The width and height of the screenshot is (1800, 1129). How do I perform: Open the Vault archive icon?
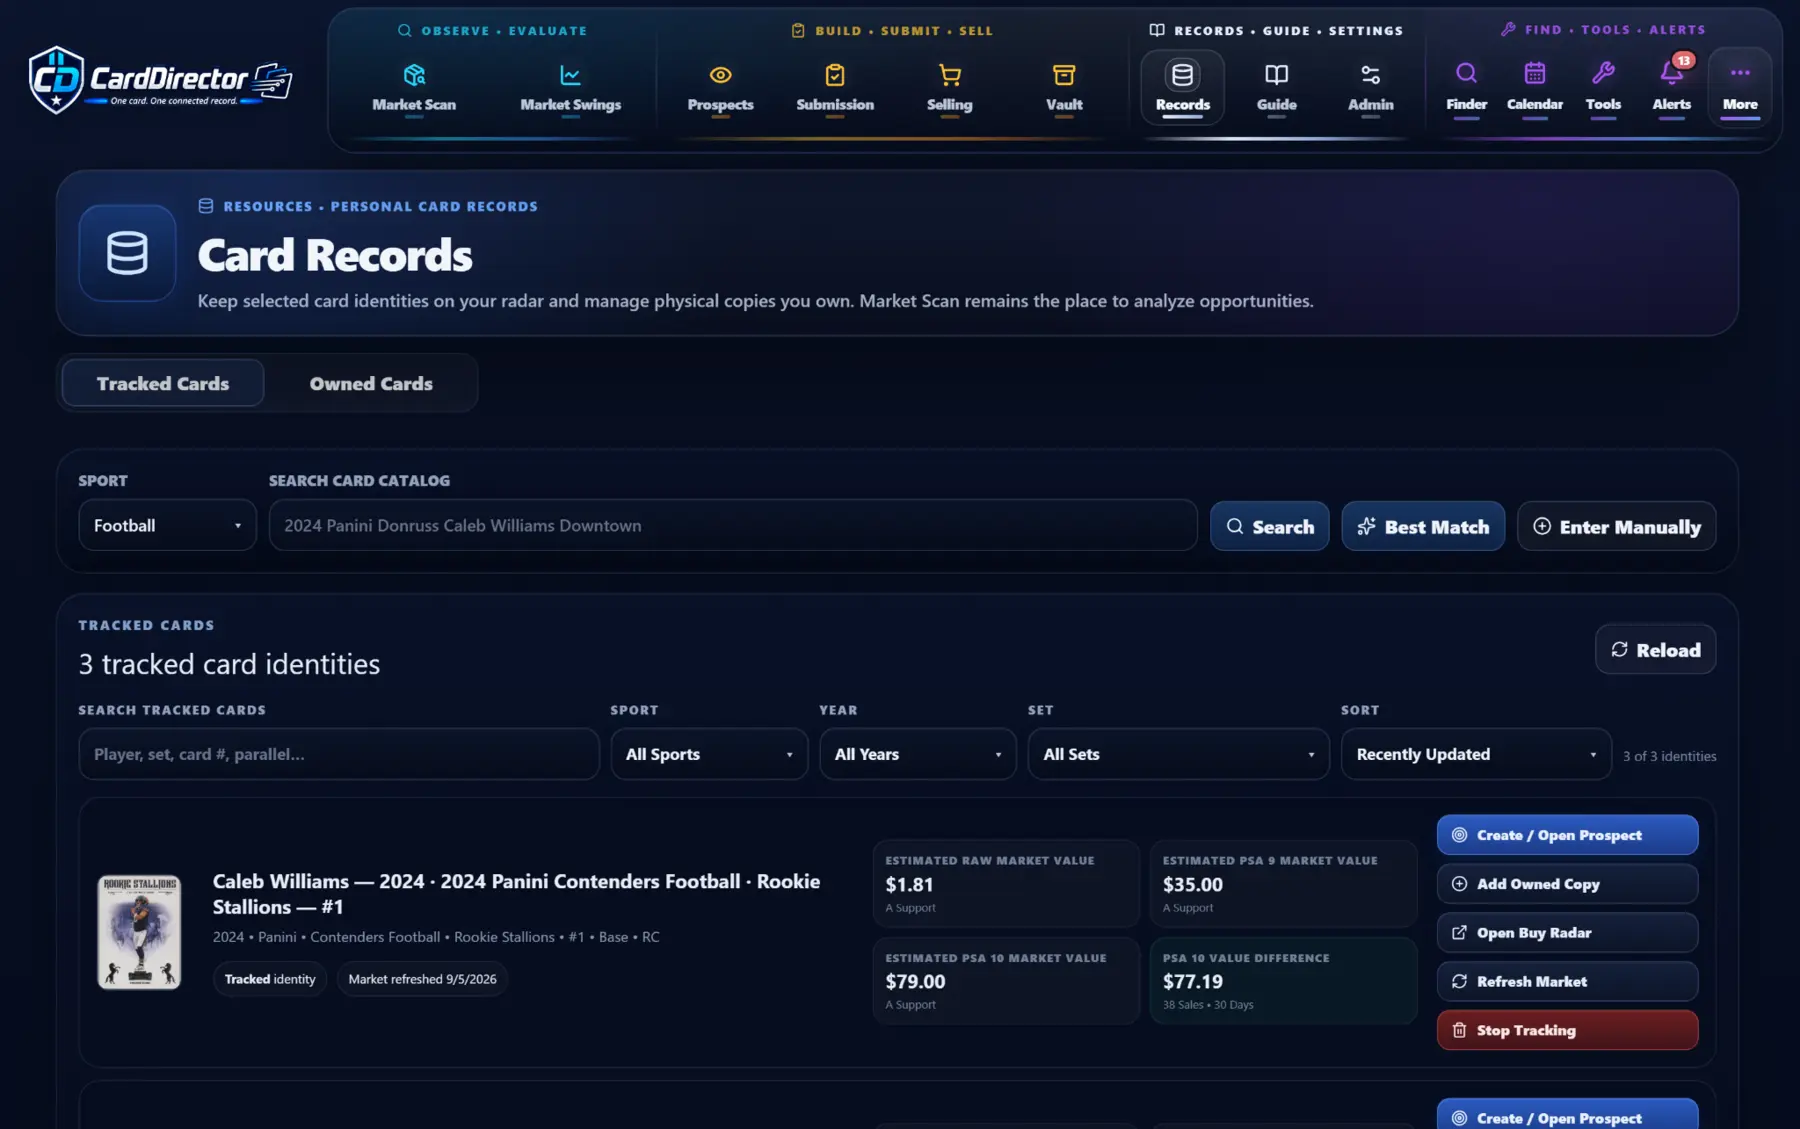pyautogui.click(x=1064, y=75)
